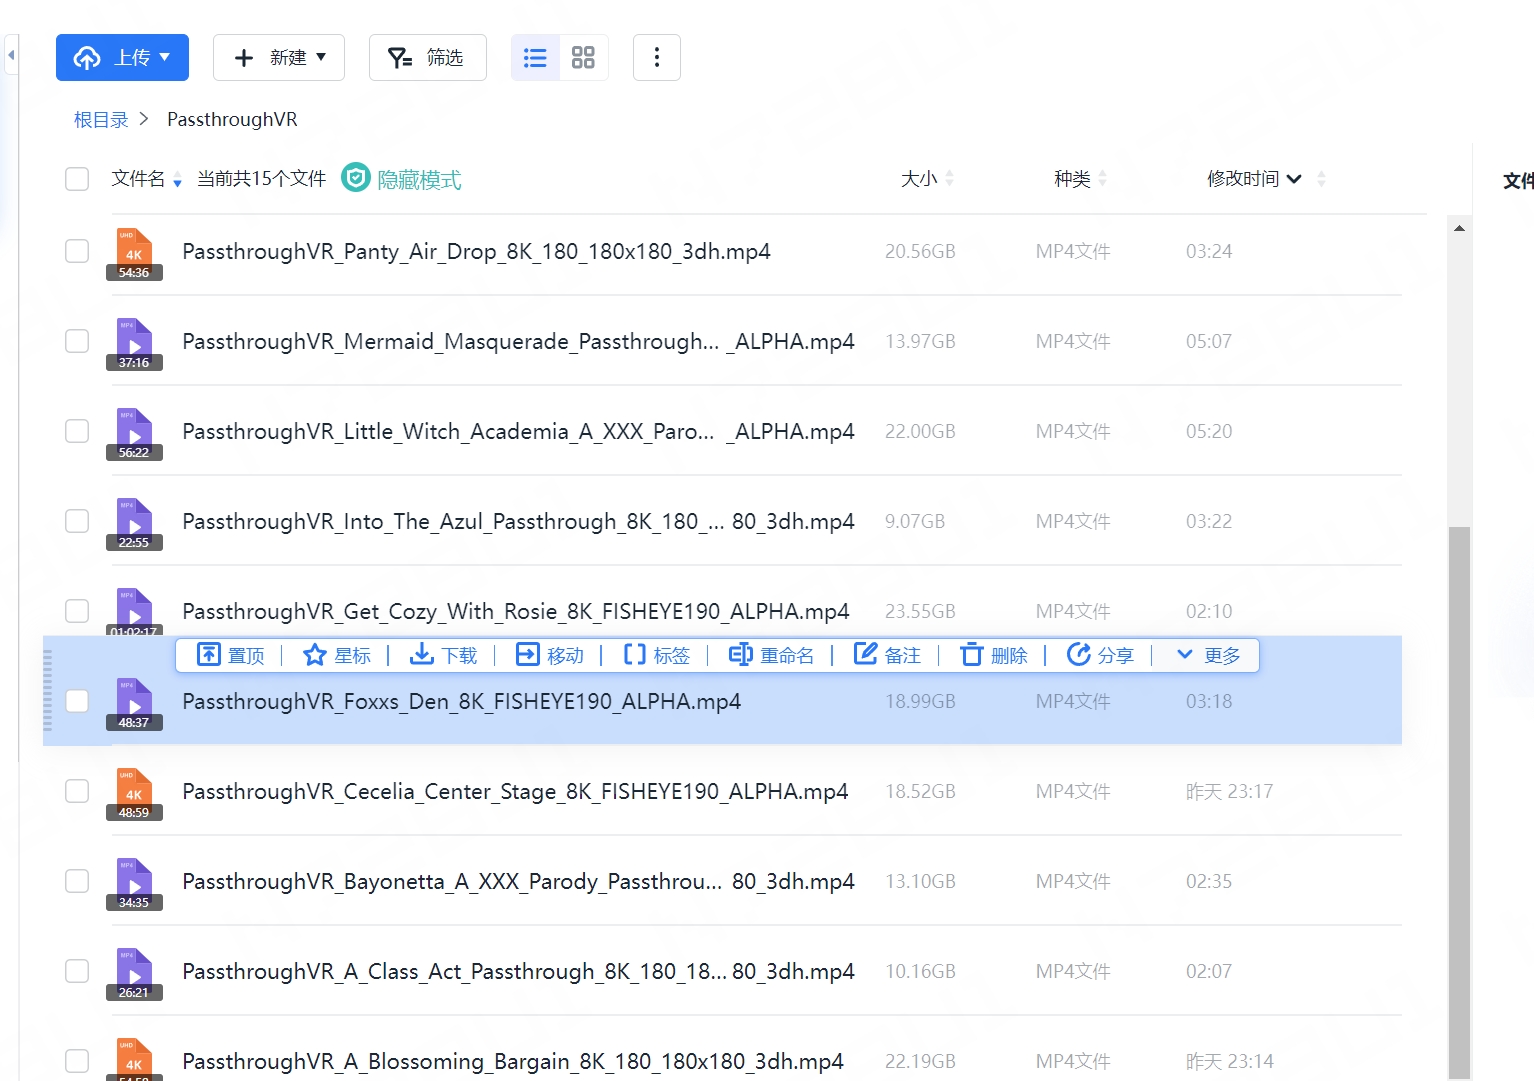This screenshot has width=1534, height=1081.
Task: Download the Foxxs_Den file via 下载
Action: (422, 655)
